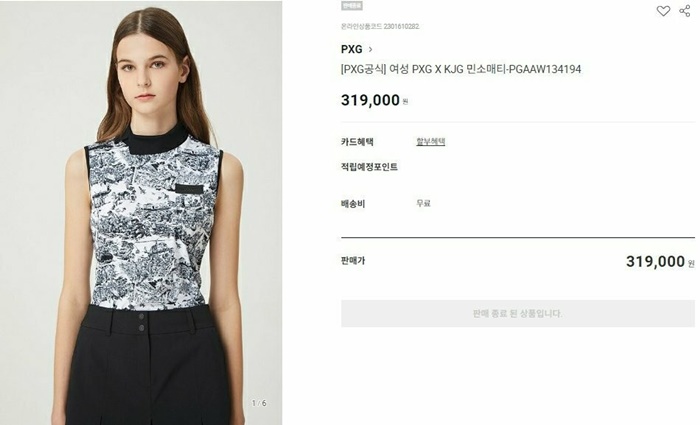700x425 pixels.
Task: Expand the chevron beside PXG brand
Action: click(370, 50)
